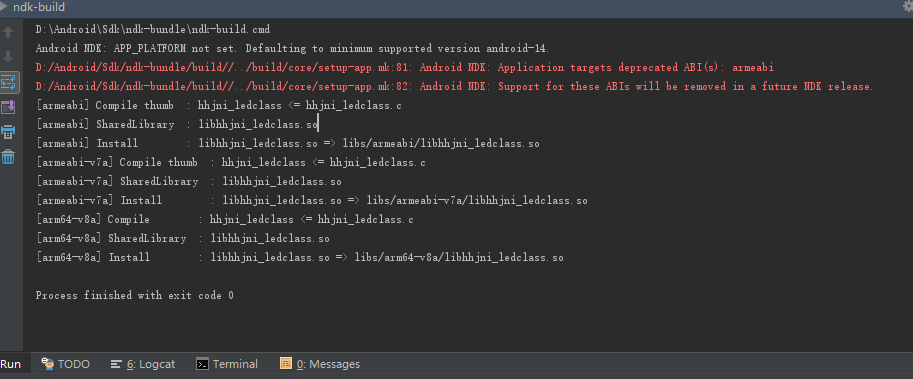Screen dimensions: 913x379
Task: Open setup-app.mk:82 warning link
Action: (220, 87)
